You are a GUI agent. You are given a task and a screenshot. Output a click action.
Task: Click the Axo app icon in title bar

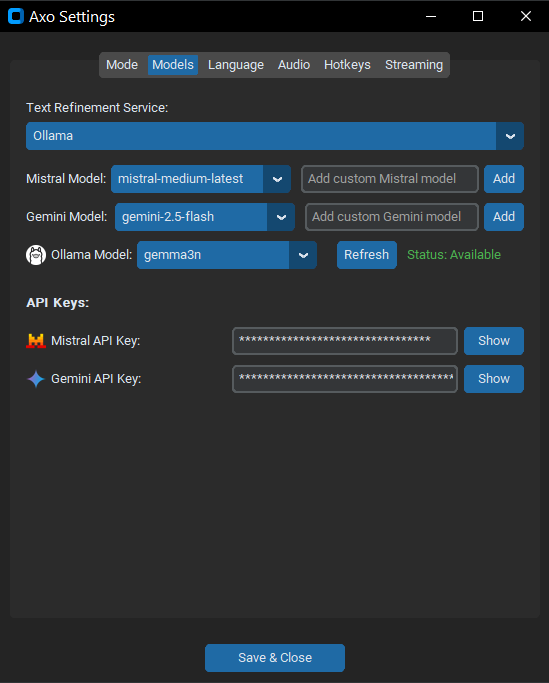click(16, 16)
